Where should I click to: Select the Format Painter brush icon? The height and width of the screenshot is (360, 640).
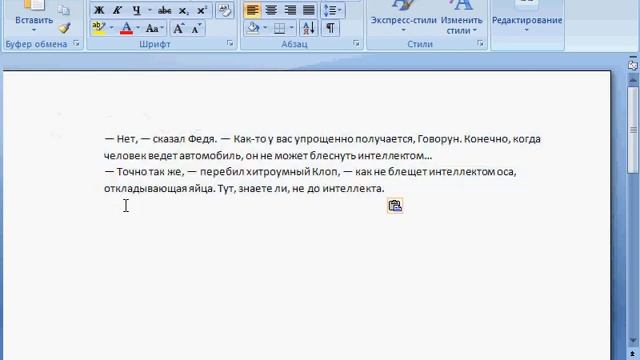tap(64, 28)
